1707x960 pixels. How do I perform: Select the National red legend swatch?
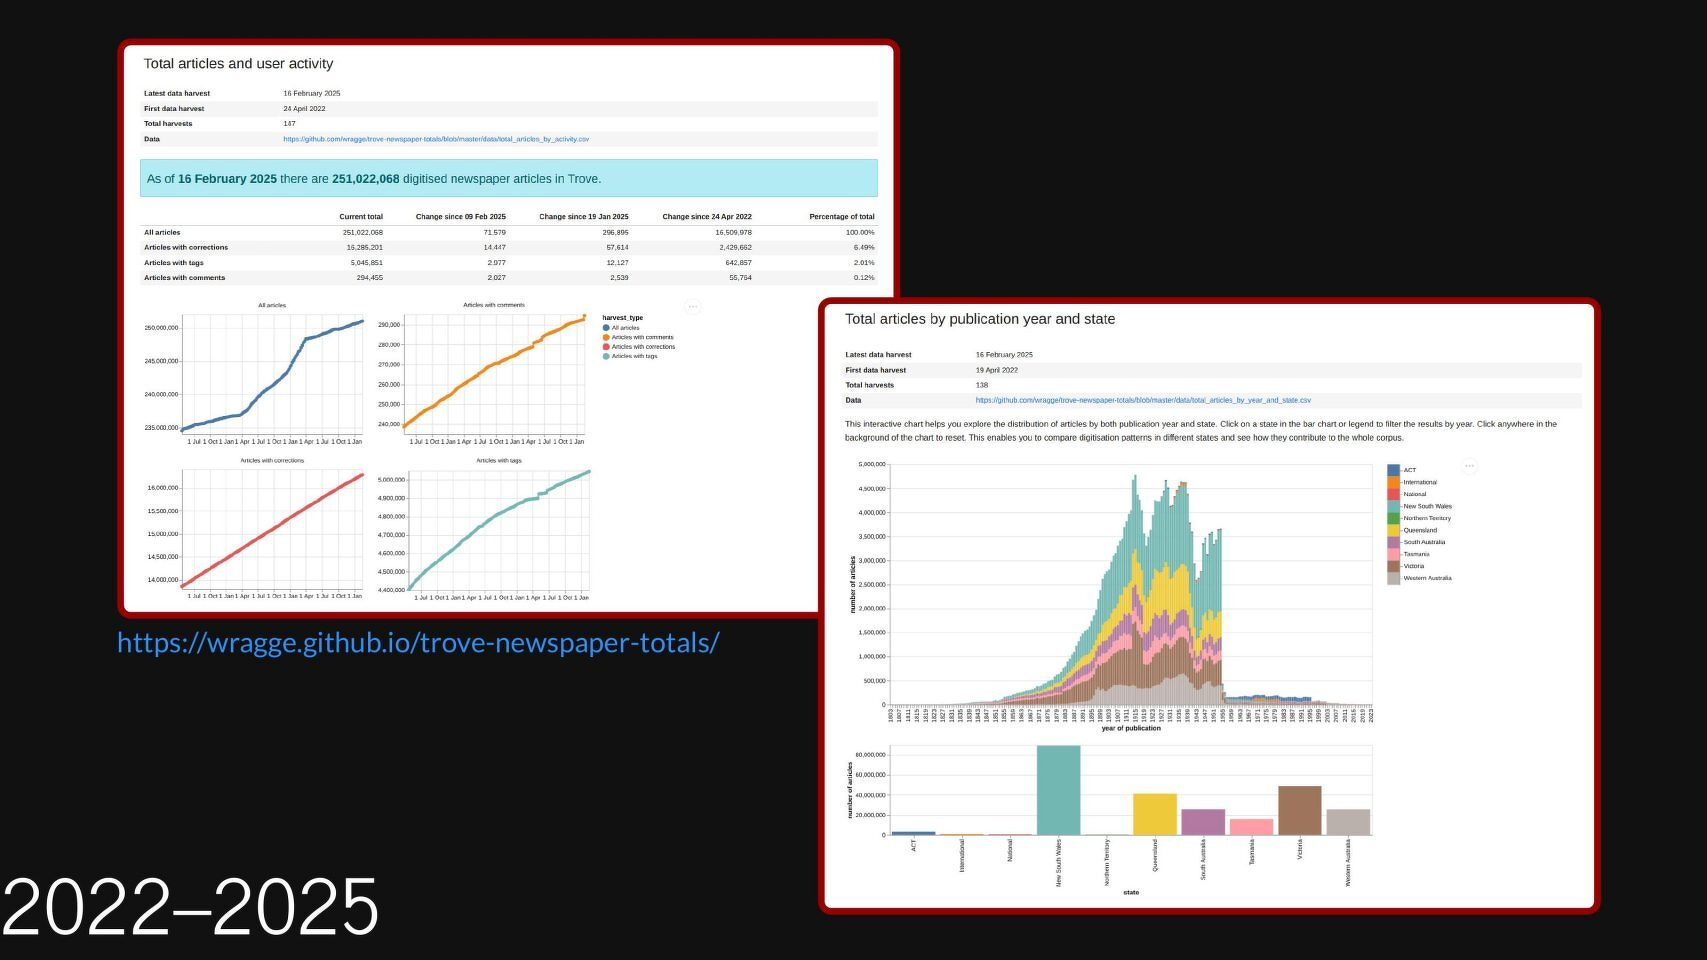(1394, 494)
